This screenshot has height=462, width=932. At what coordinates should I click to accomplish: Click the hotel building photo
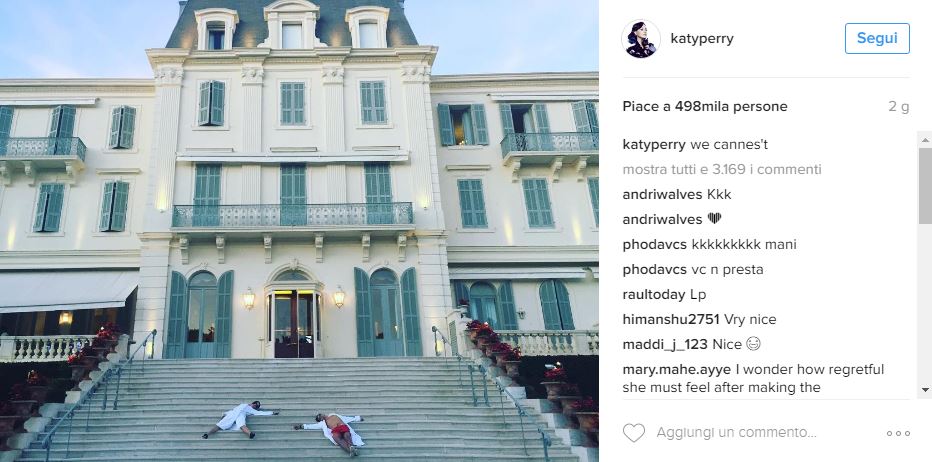click(x=299, y=231)
